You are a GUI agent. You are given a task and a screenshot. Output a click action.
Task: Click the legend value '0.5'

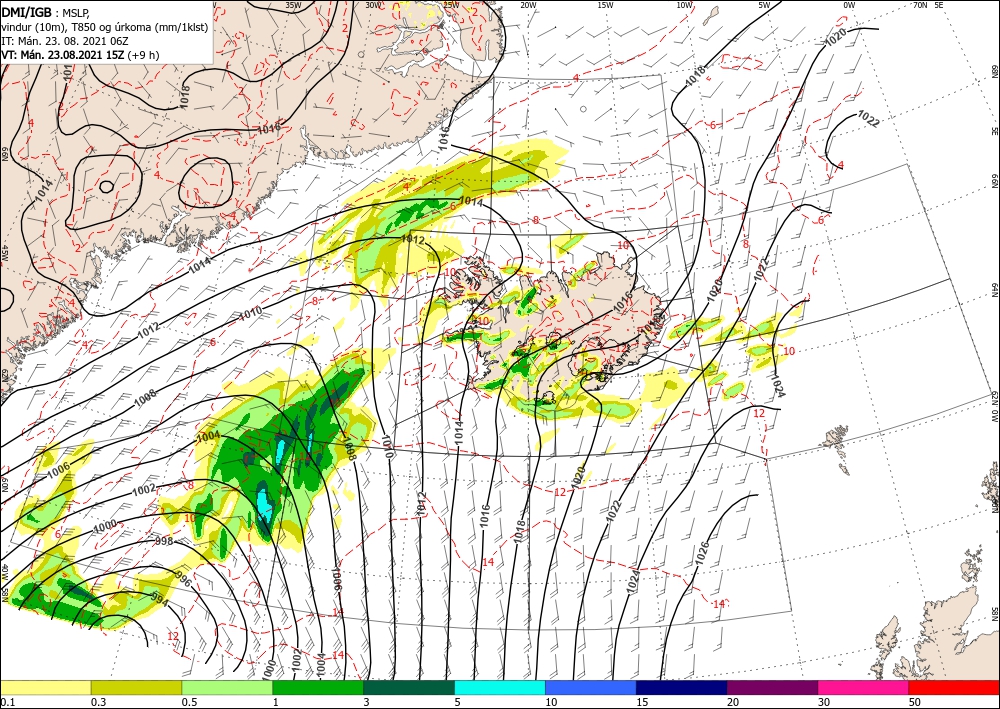click(x=189, y=702)
